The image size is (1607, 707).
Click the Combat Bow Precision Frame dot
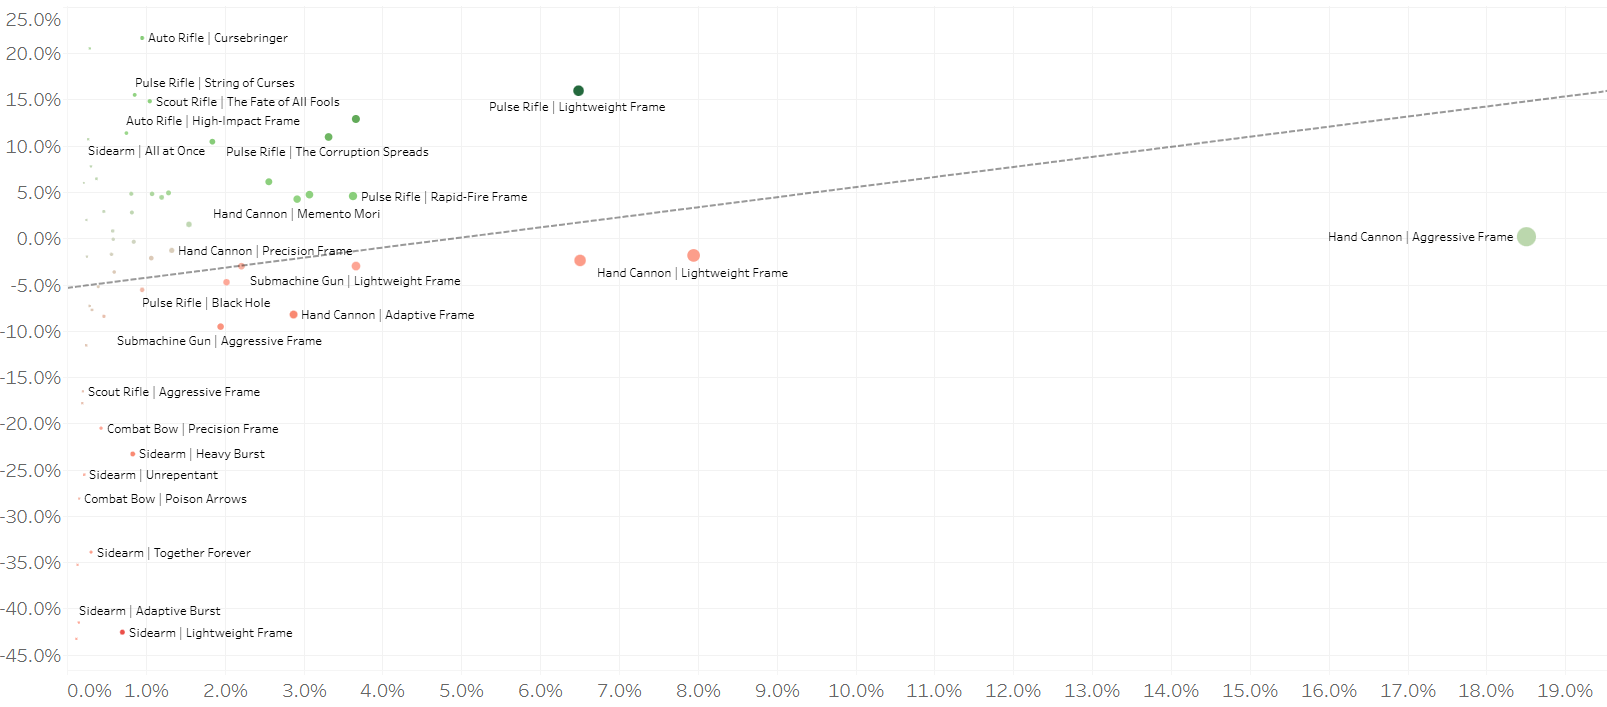(x=101, y=429)
